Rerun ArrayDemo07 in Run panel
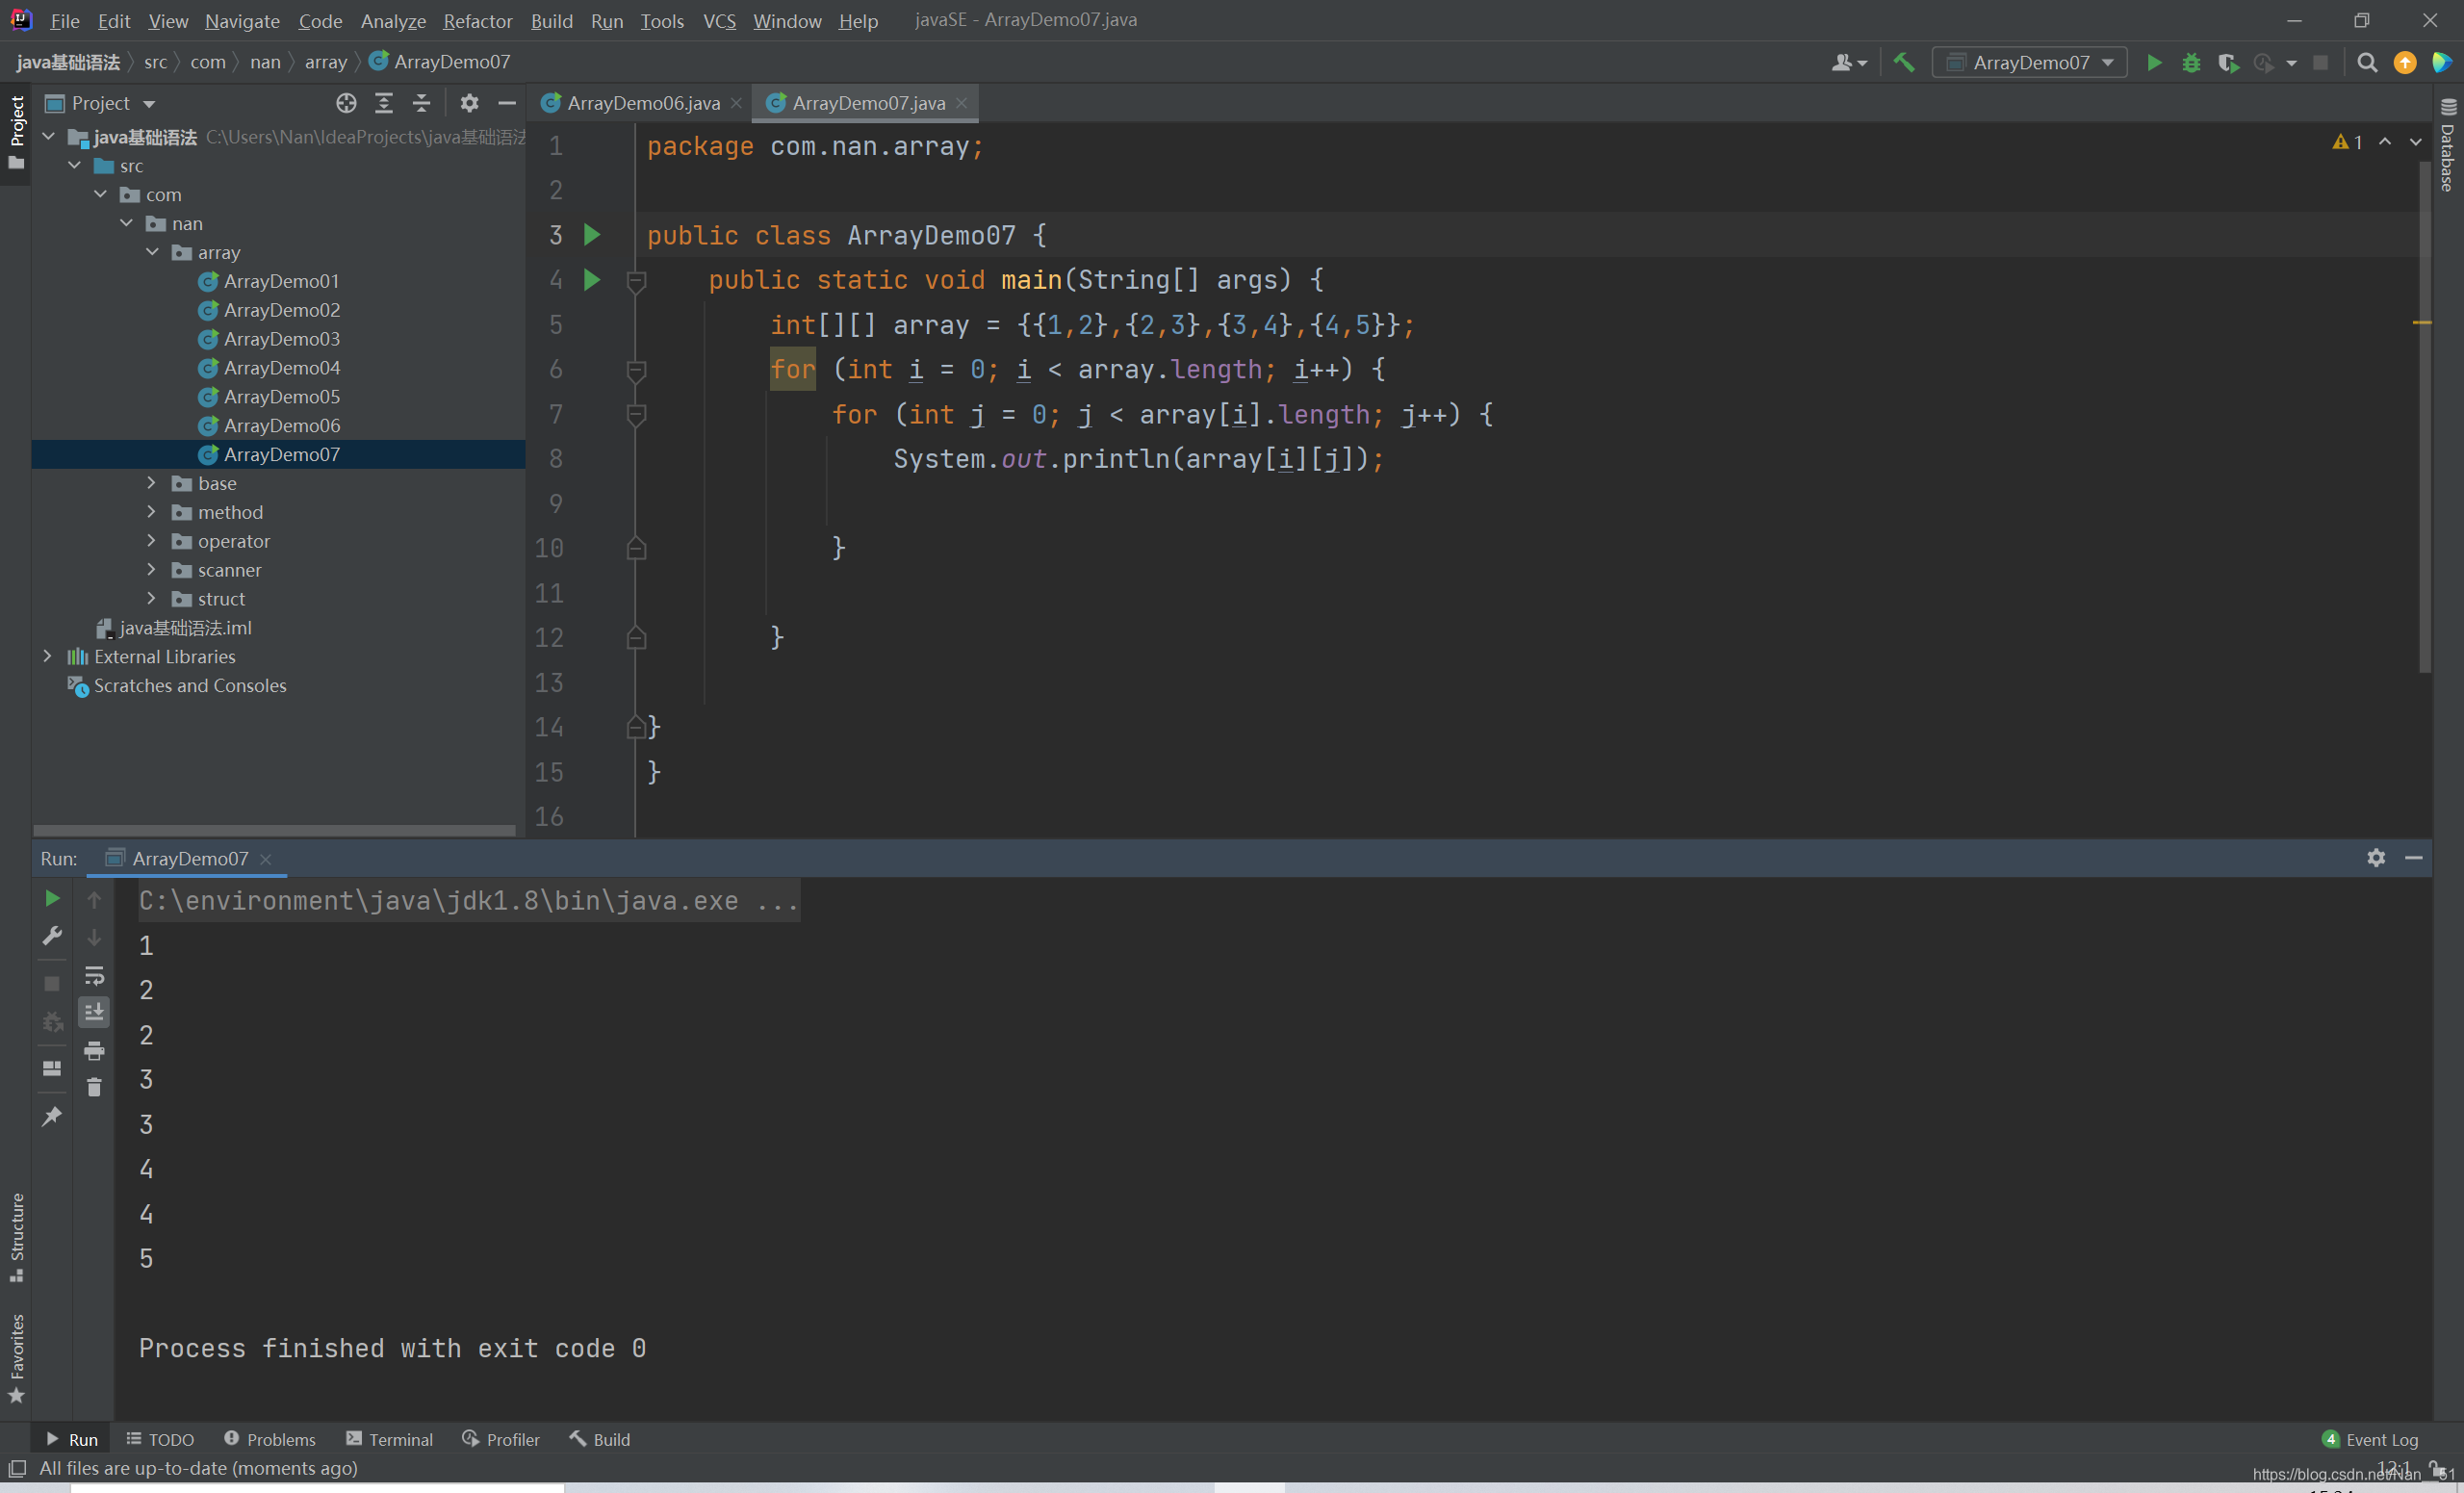Image resolution: width=2464 pixels, height=1493 pixels. click(52, 899)
